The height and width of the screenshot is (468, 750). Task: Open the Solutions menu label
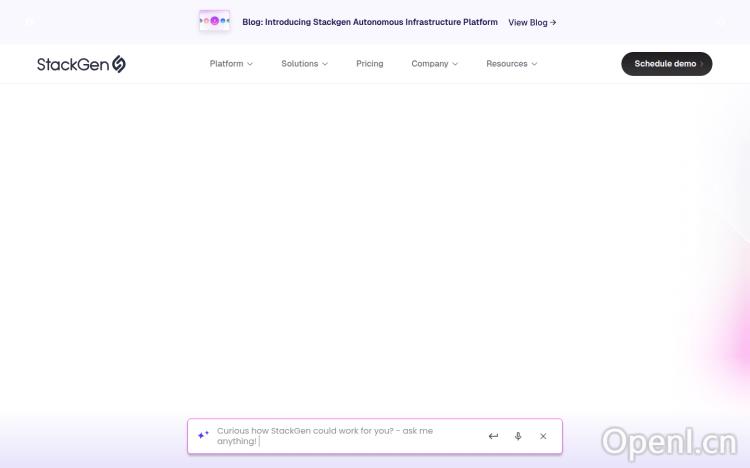click(299, 64)
